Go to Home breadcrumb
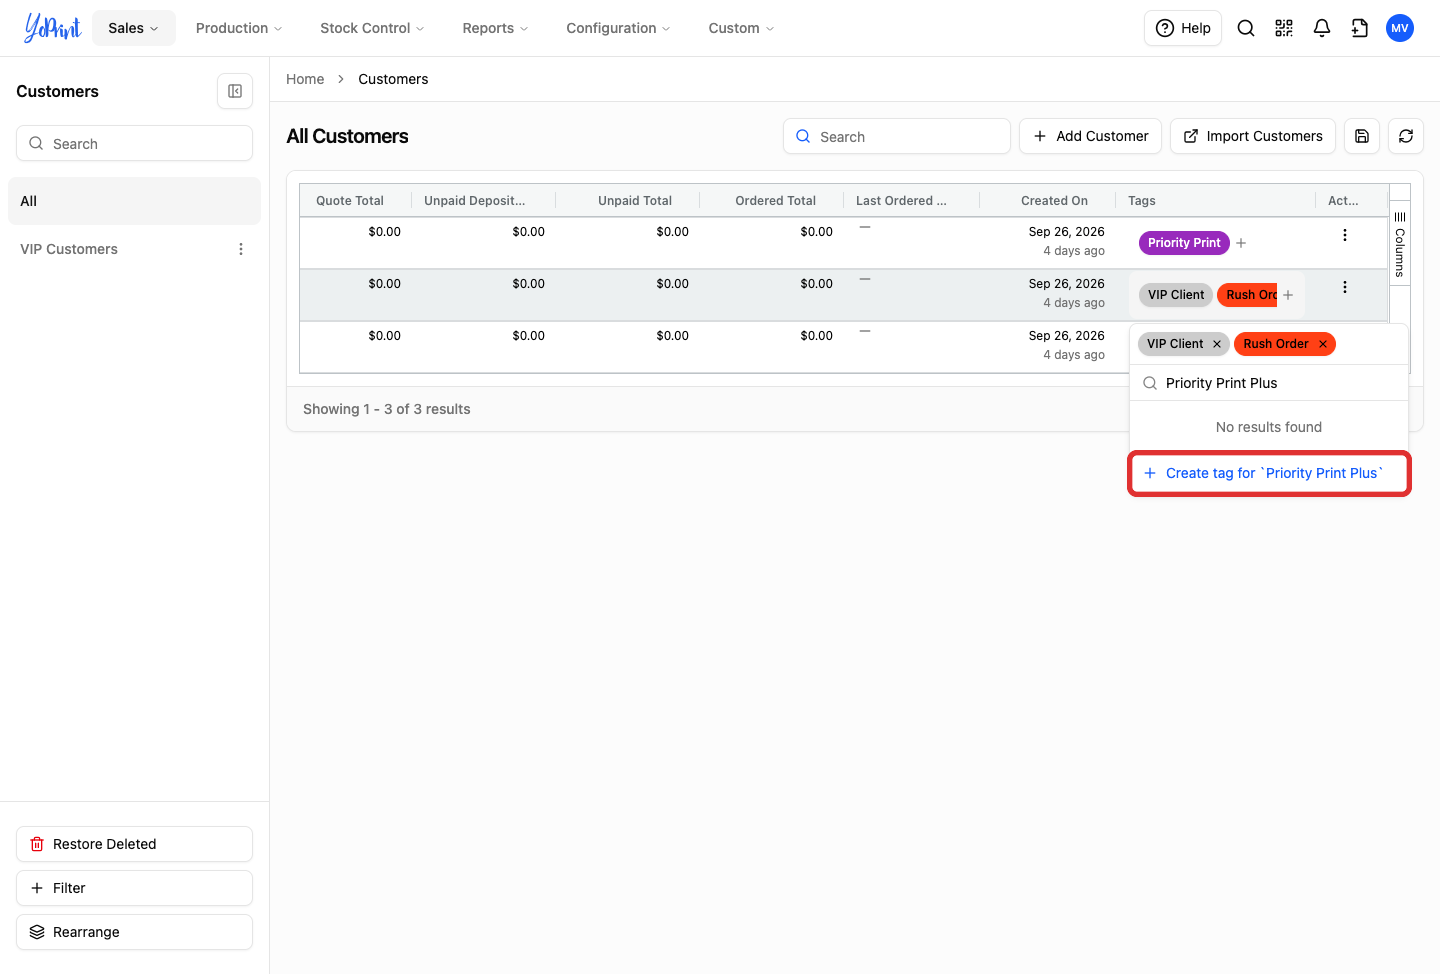 pos(305,79)
